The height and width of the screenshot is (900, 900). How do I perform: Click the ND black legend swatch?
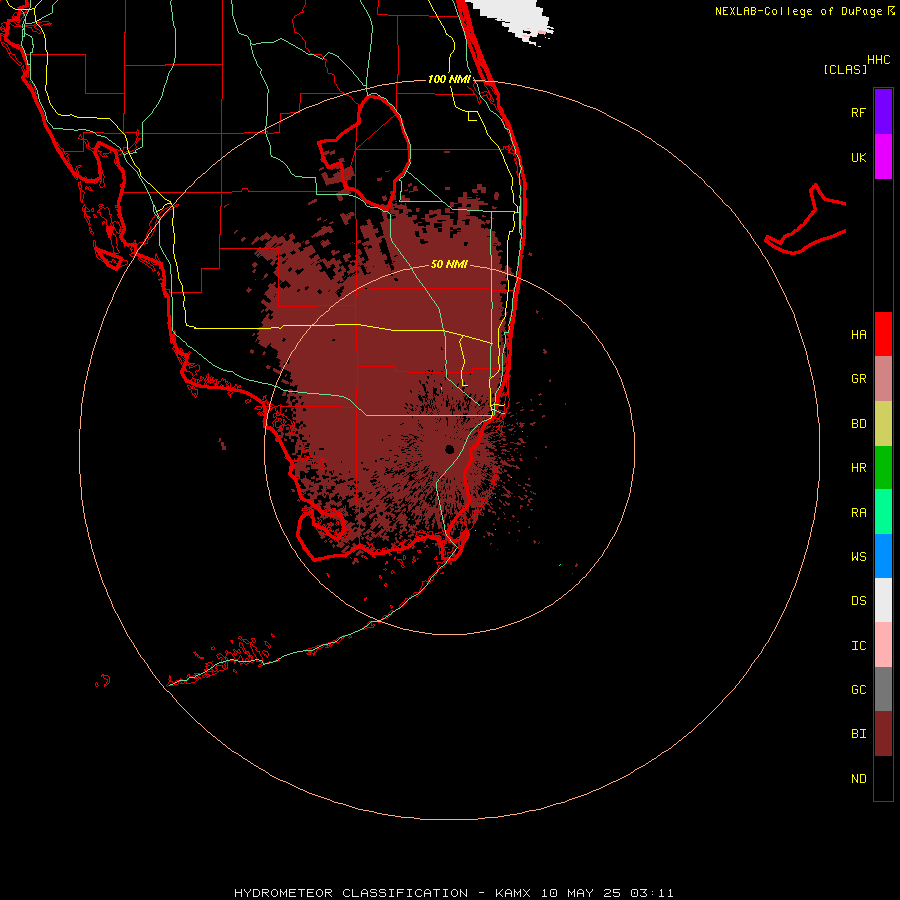click(x=883, y=778)
